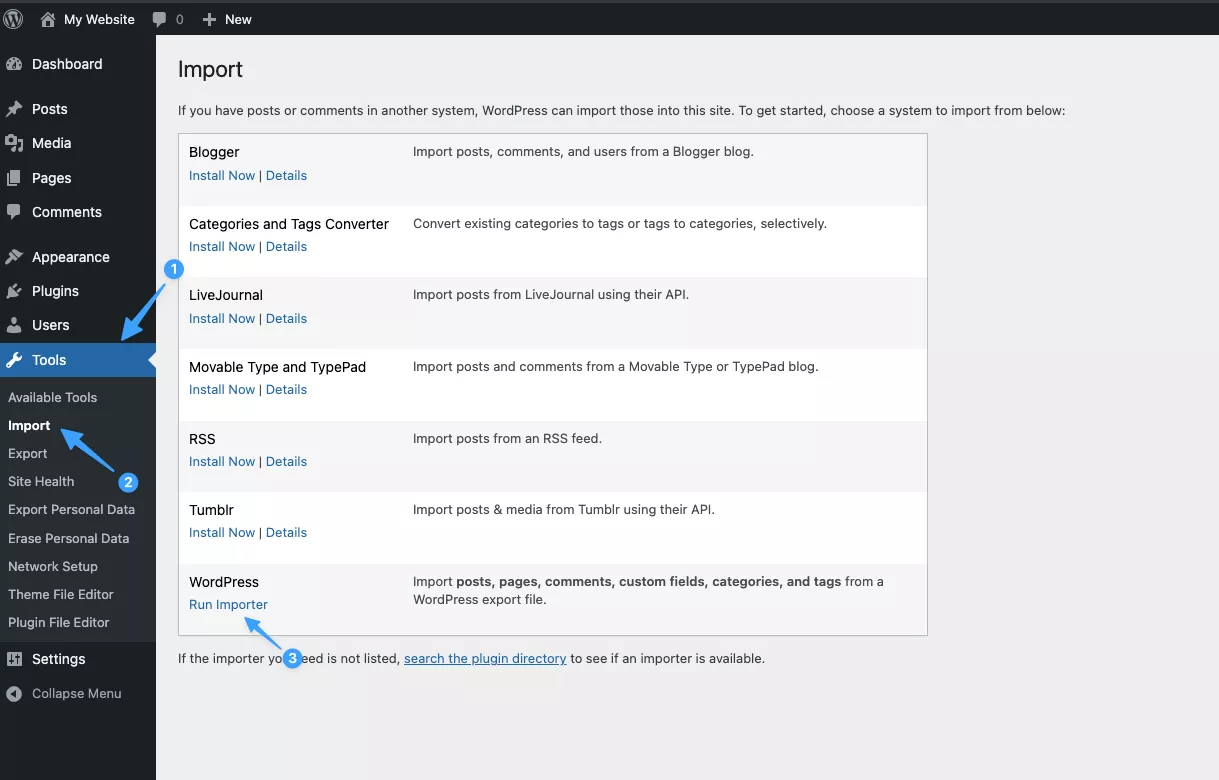1219x780 pixels.
Task: Open Site Health submenu item
Action: 41,481
